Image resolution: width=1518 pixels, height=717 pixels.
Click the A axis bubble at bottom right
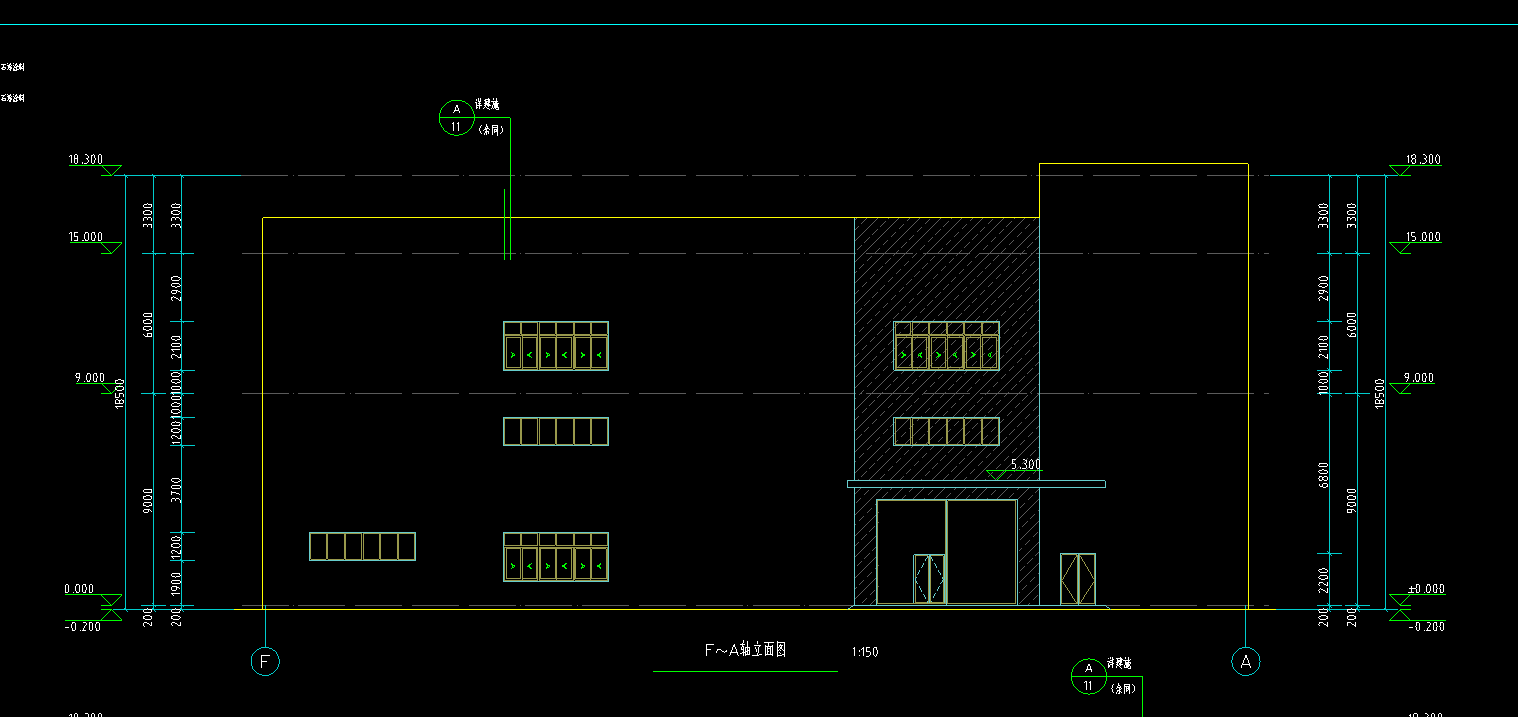(x=1245, y=661)
